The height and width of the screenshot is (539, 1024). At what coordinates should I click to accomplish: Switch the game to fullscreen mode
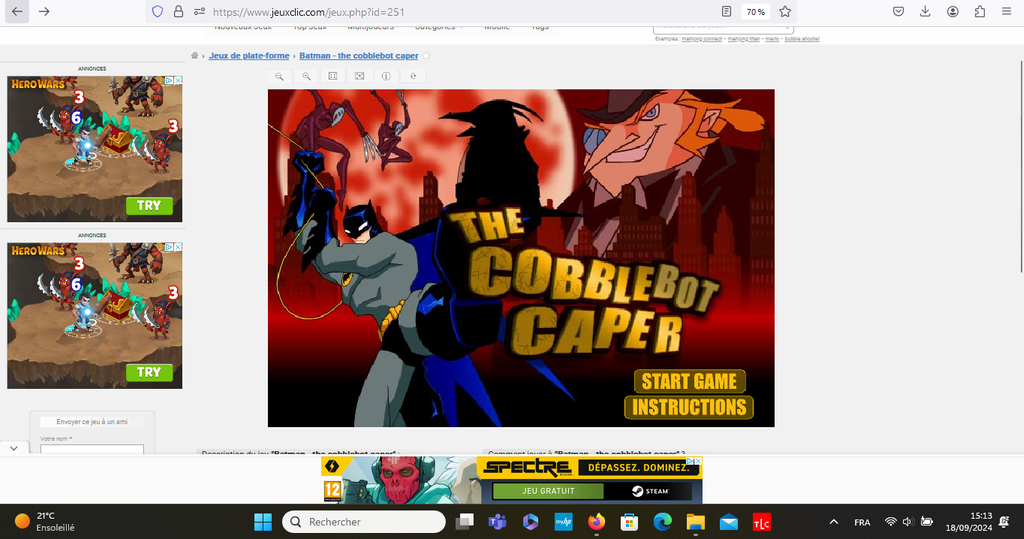[x=360, y=76]
